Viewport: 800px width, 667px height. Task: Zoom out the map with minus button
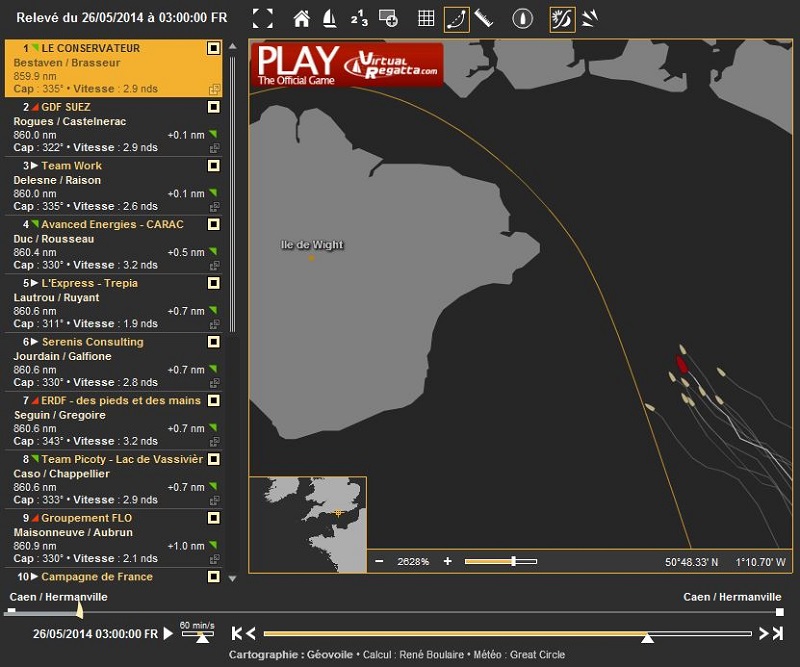pos(379,561)
